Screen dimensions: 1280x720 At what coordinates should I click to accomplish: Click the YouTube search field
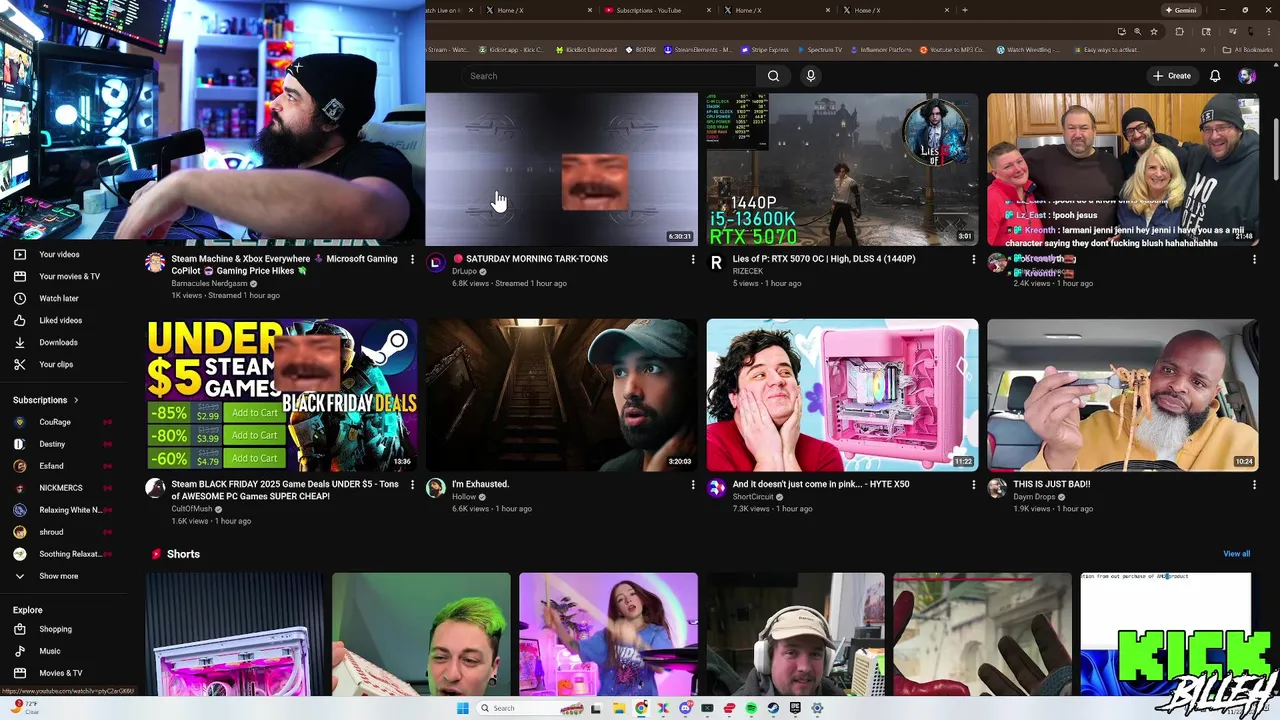coord(610,76)
